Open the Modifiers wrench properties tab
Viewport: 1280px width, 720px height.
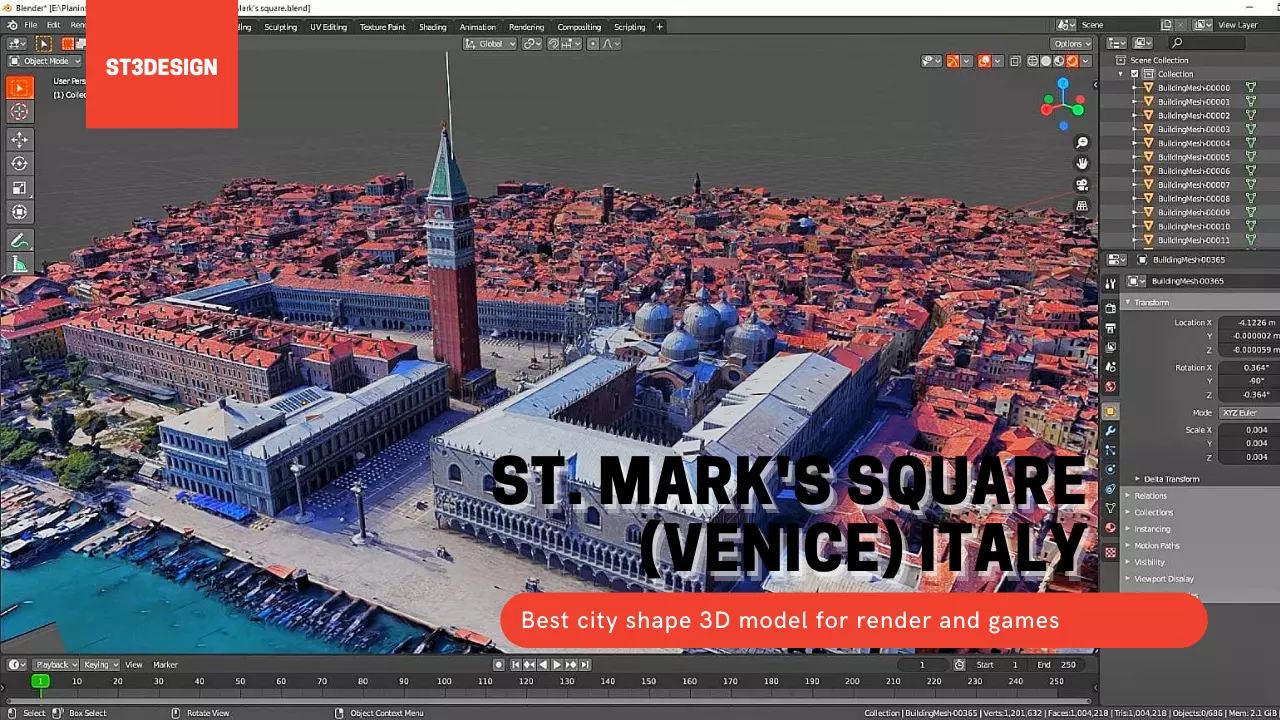1110,431
